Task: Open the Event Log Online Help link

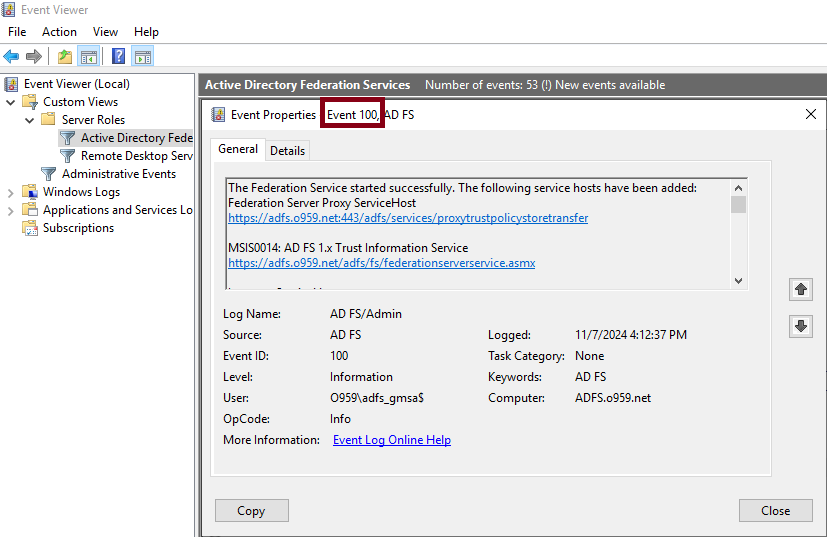Action: (391, 440)
